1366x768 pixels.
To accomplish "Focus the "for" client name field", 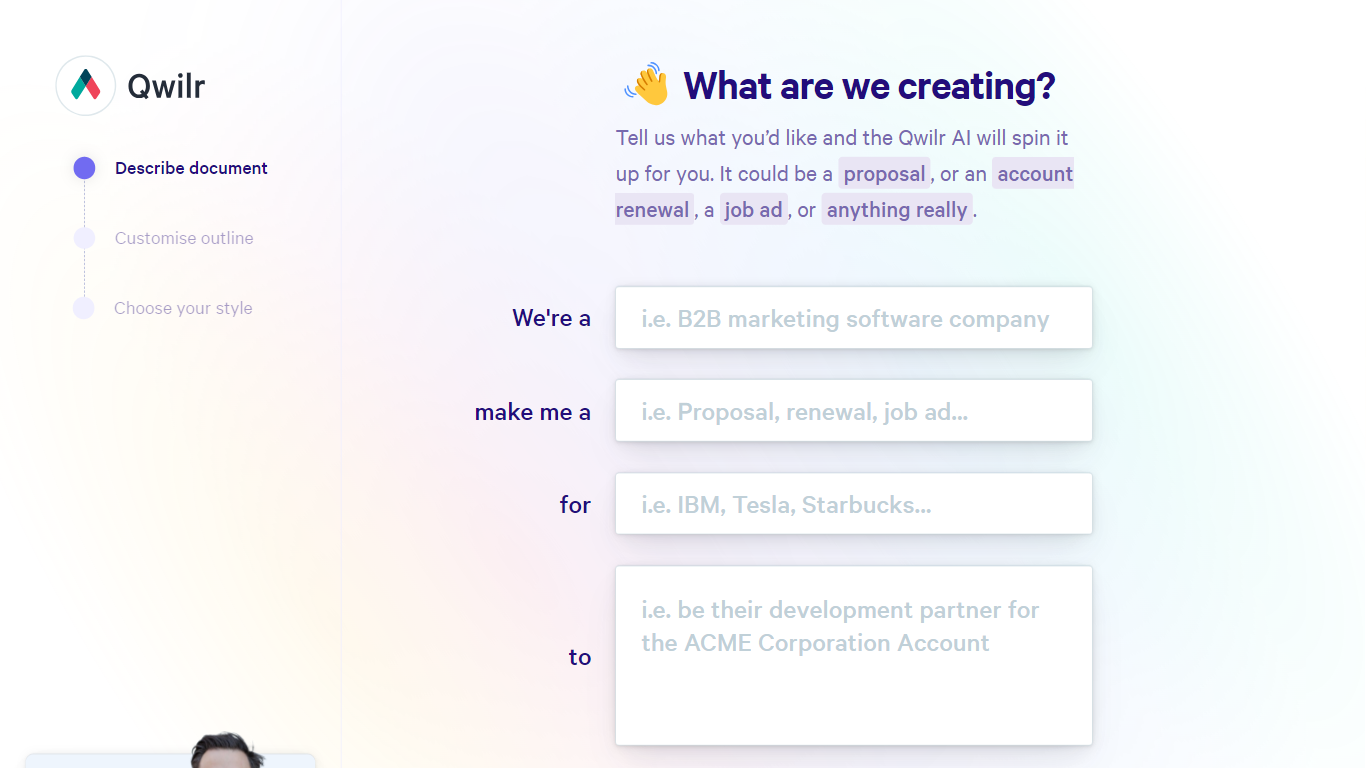I will click(x=854, y=504).
